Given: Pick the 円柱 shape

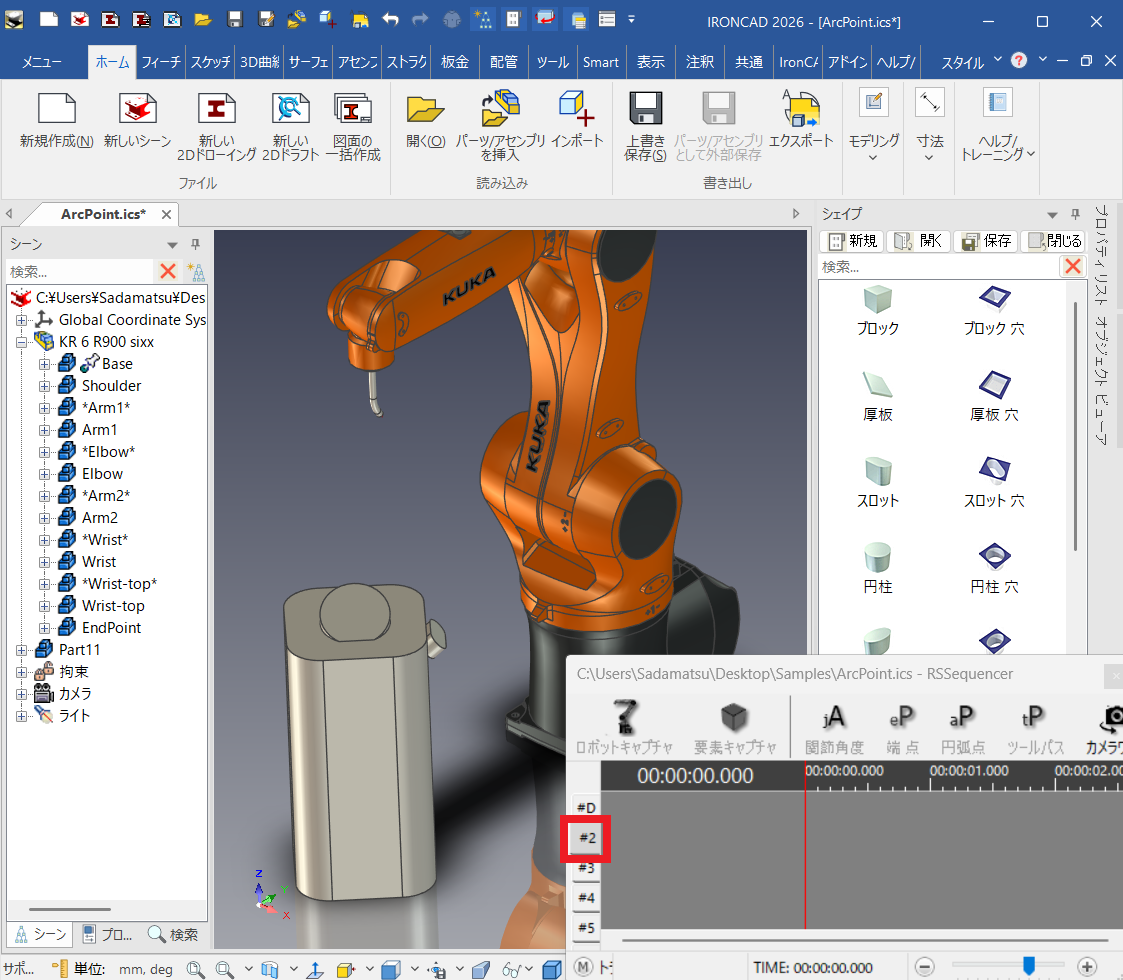Looking at the screenshot, I should 877,570.
